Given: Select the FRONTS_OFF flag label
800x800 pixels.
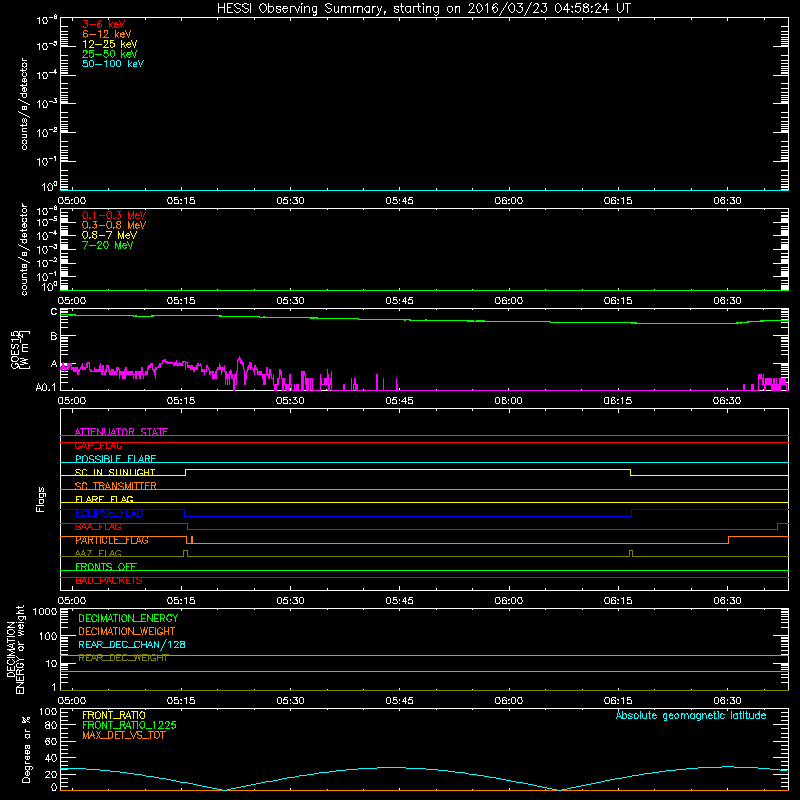Looking at the screenshot, I should tap(106, 566).
